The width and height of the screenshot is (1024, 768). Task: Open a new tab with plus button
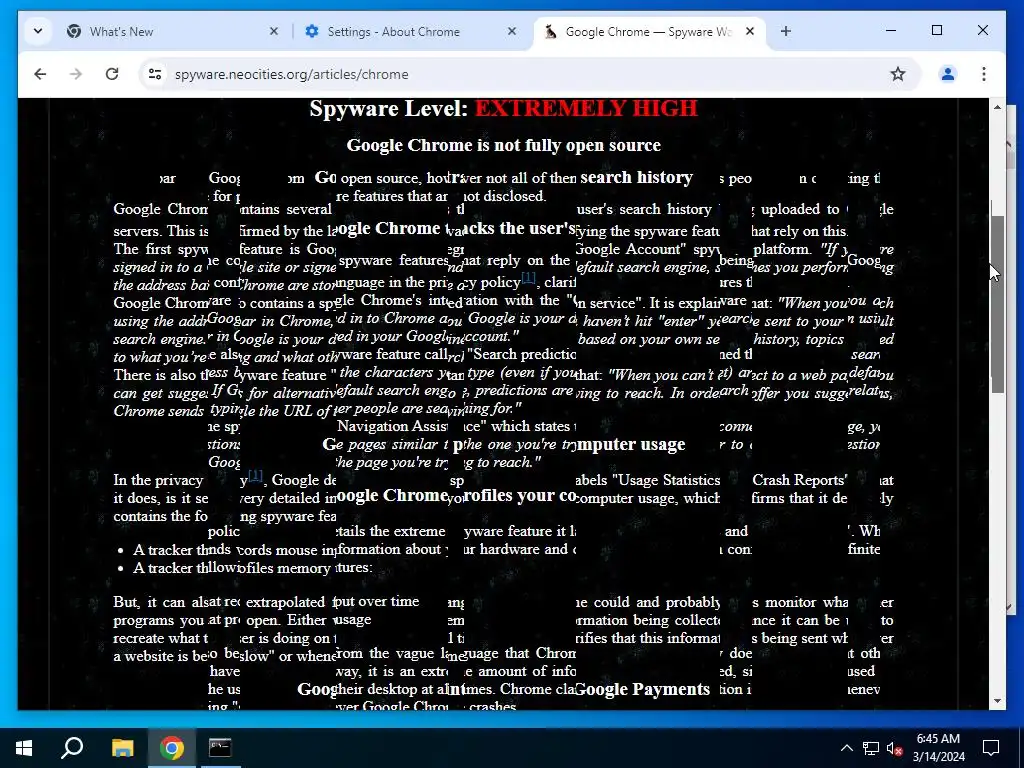pos(786,31)
